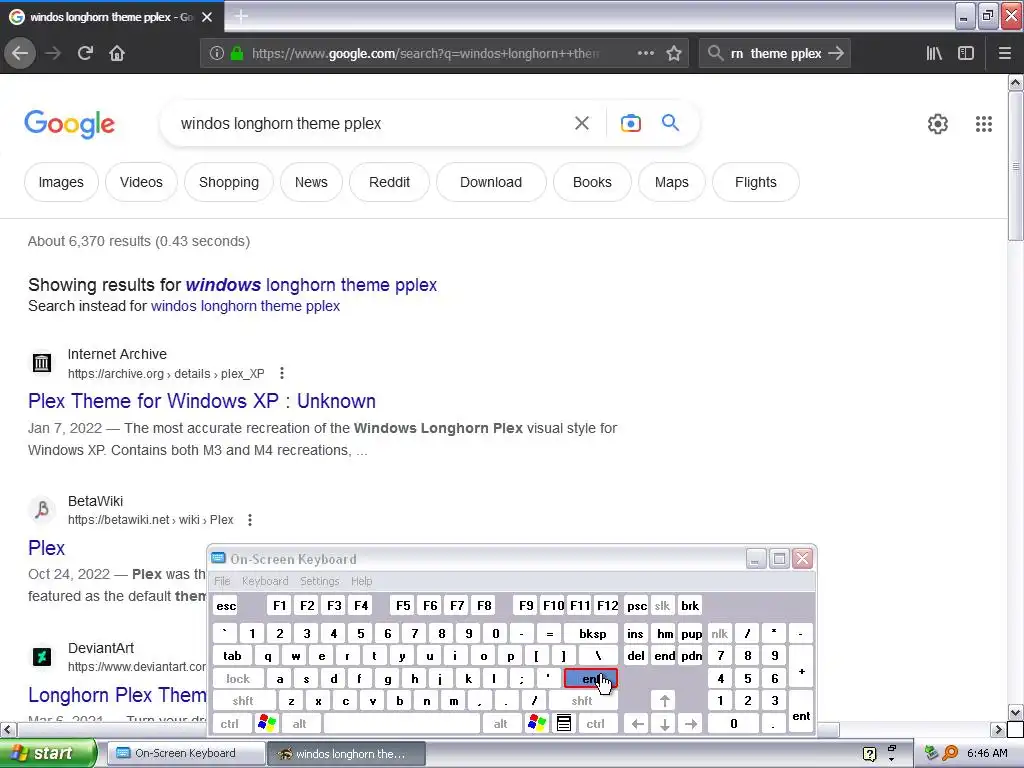Clear the Google search box text

click(581, 123)
